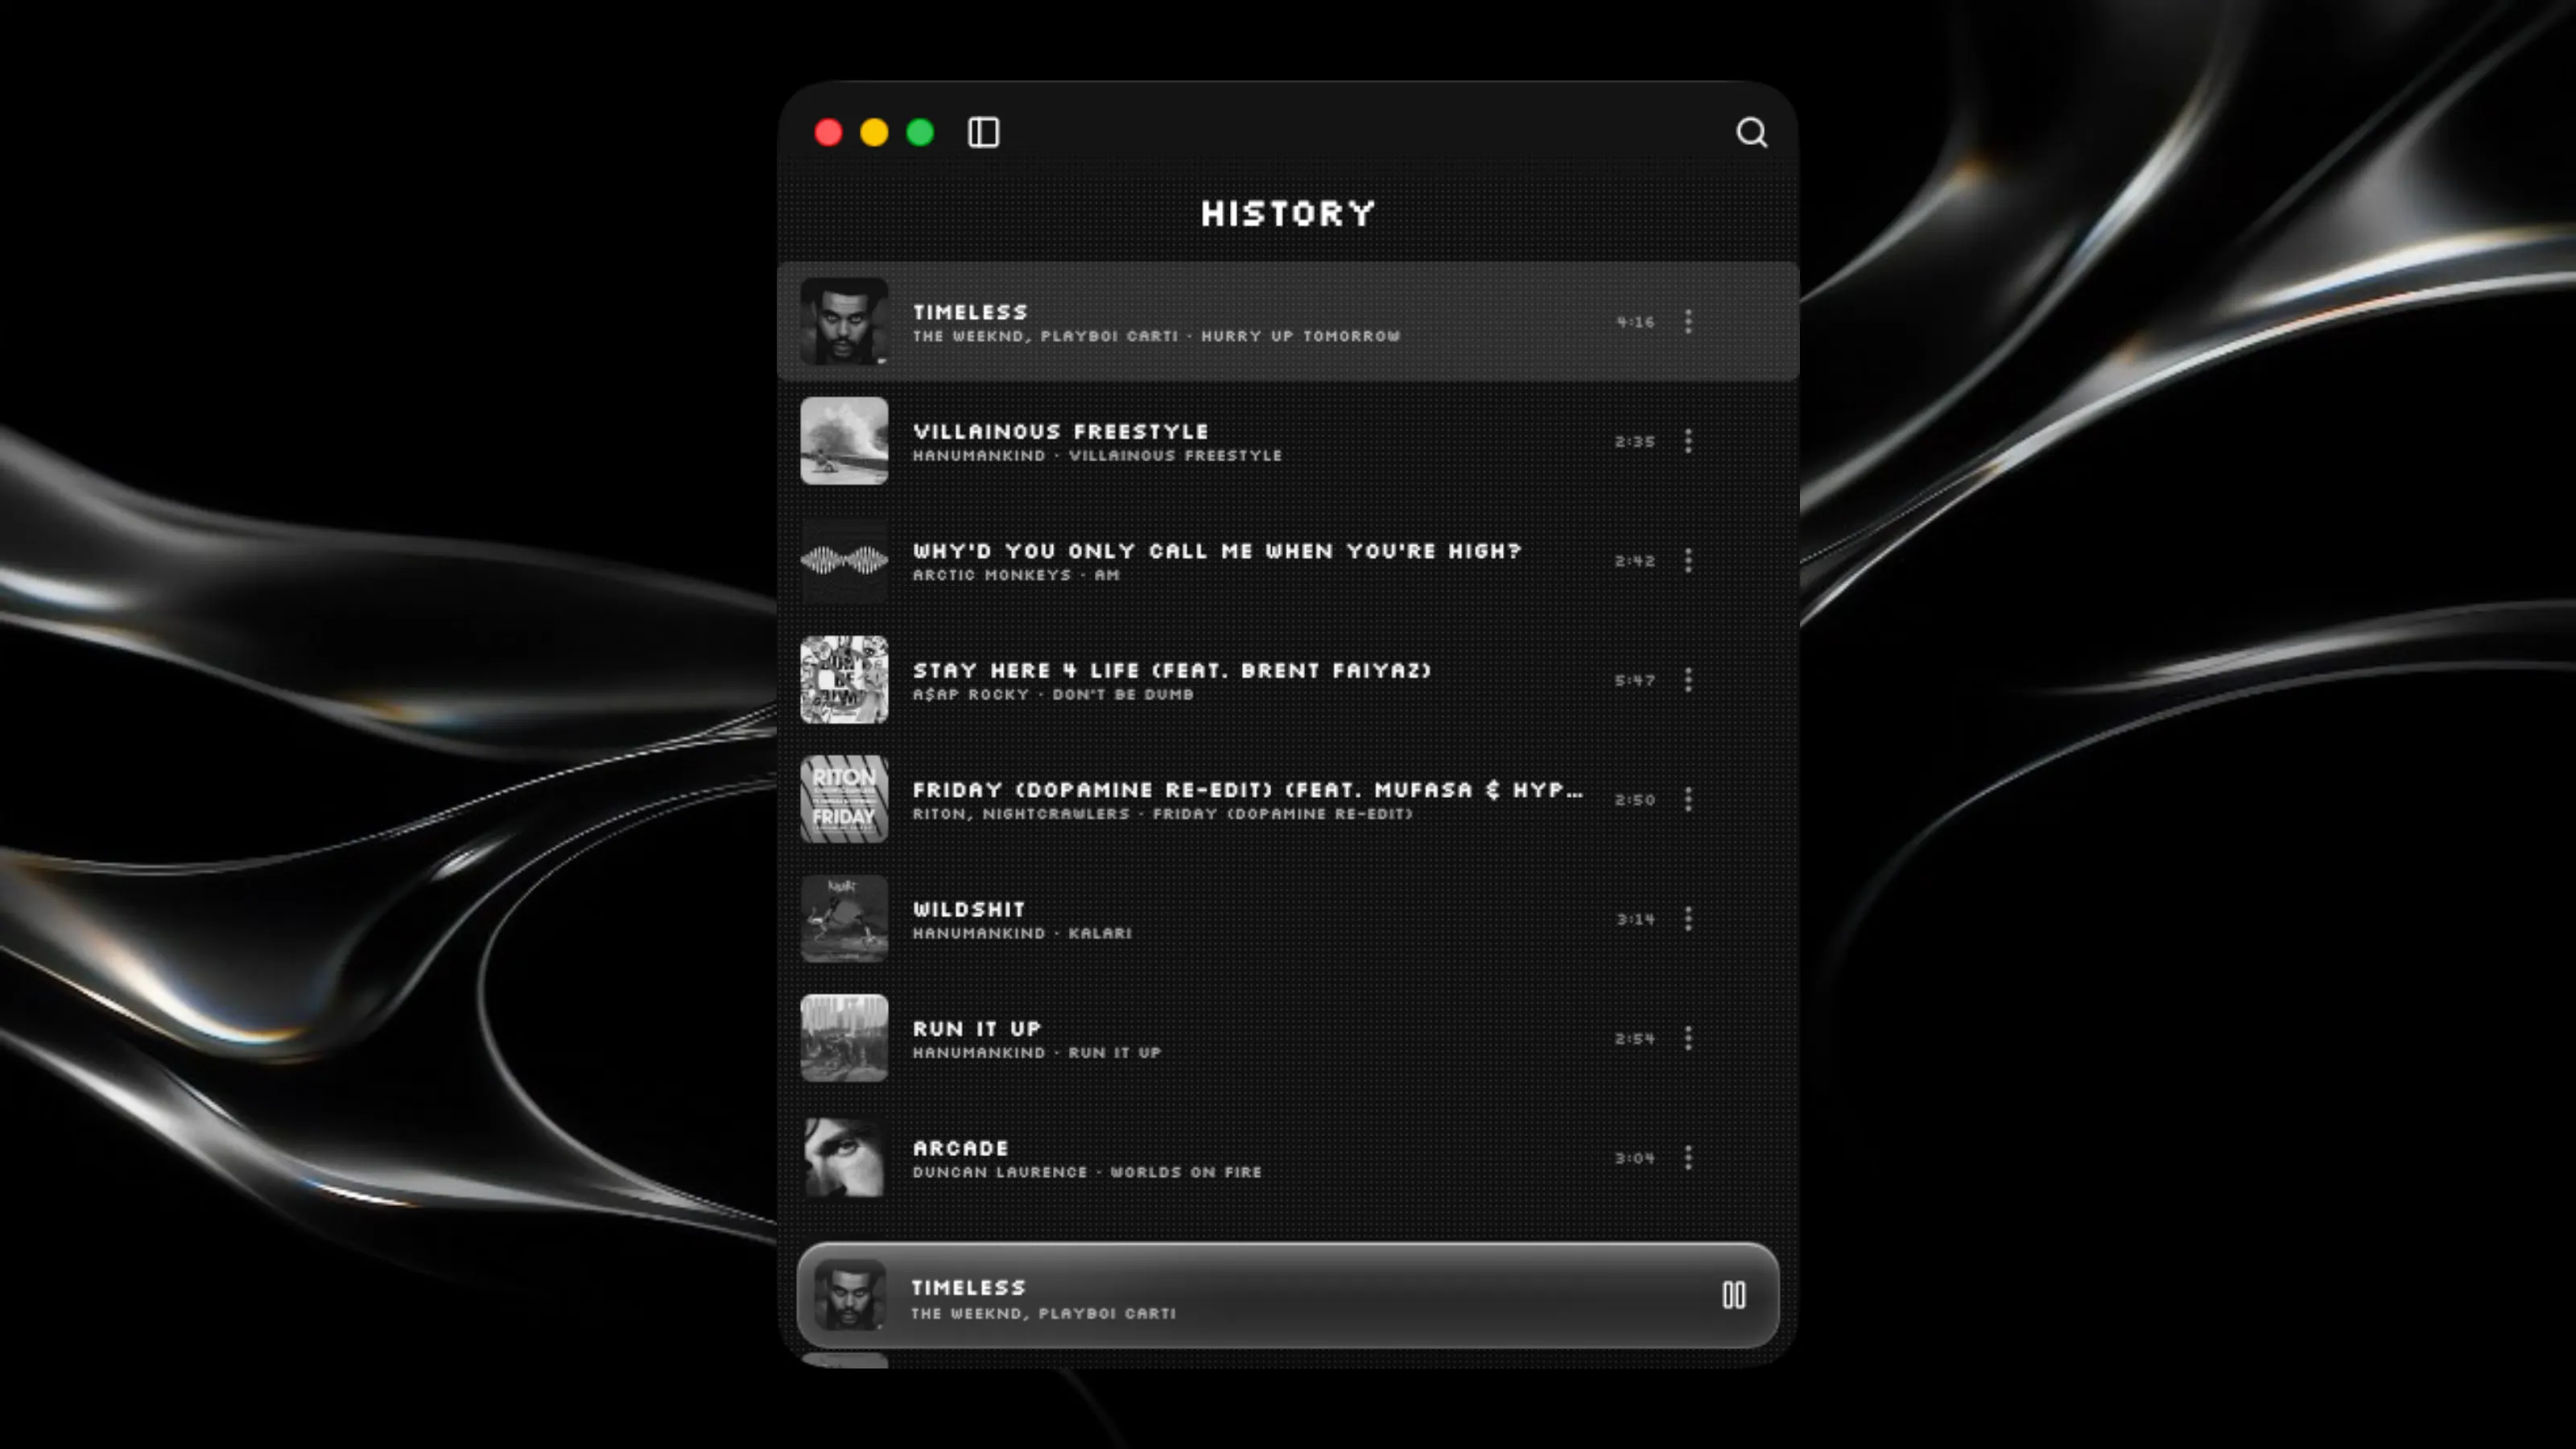
Task: Click the Riton Friday album cover
Action: (844, 799)
